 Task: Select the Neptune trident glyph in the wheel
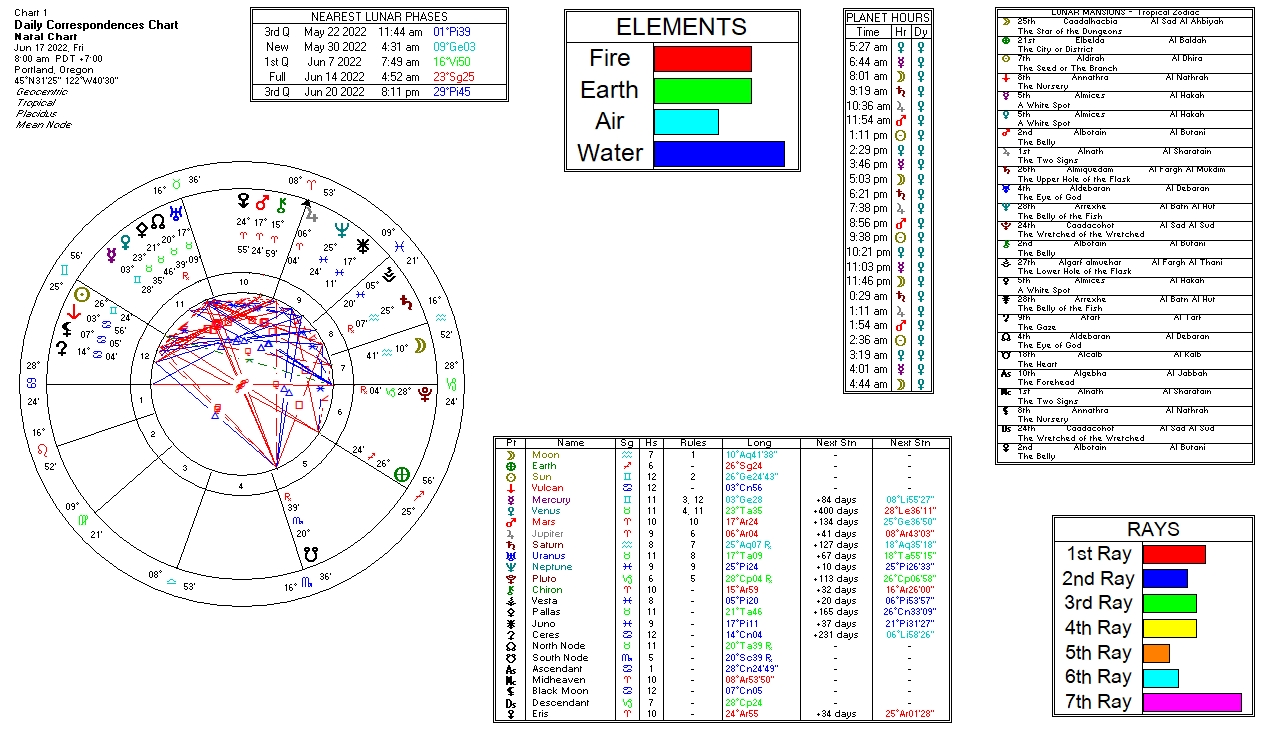pyautogui.click(x=342, y=228)
